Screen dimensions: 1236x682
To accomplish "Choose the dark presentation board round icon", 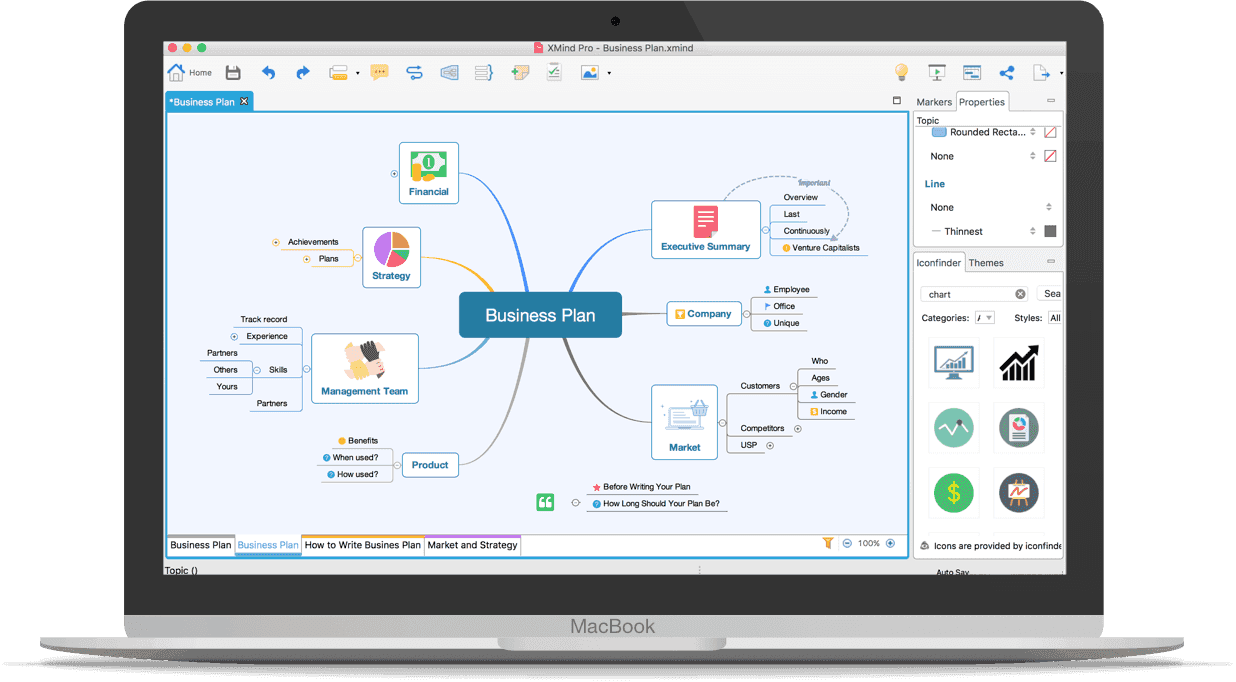I will 1019,493.
